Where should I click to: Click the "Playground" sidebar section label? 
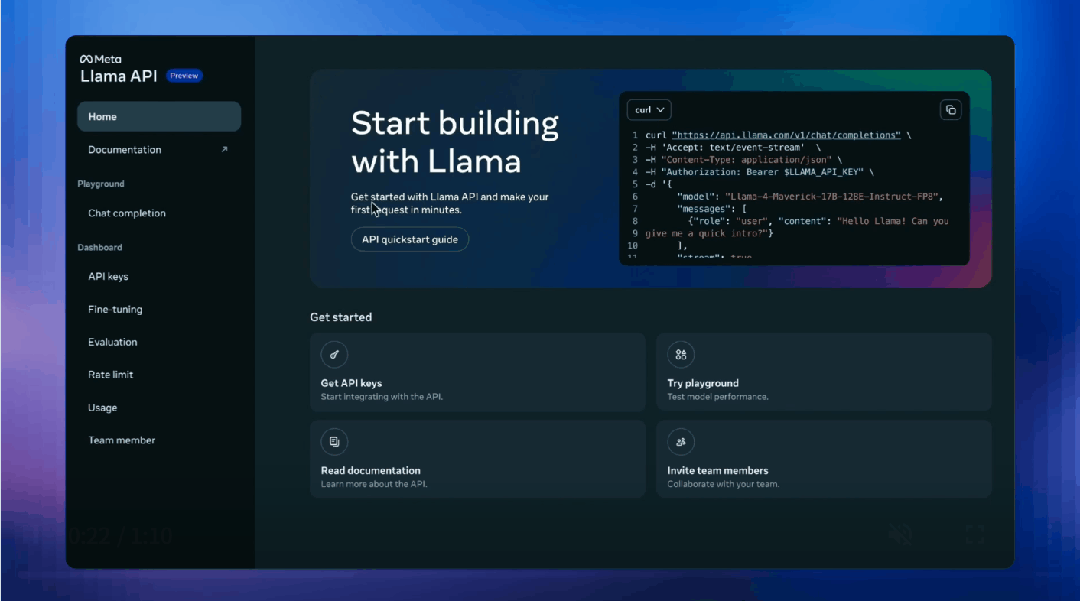pyautogui.click(x=101, y=184)
